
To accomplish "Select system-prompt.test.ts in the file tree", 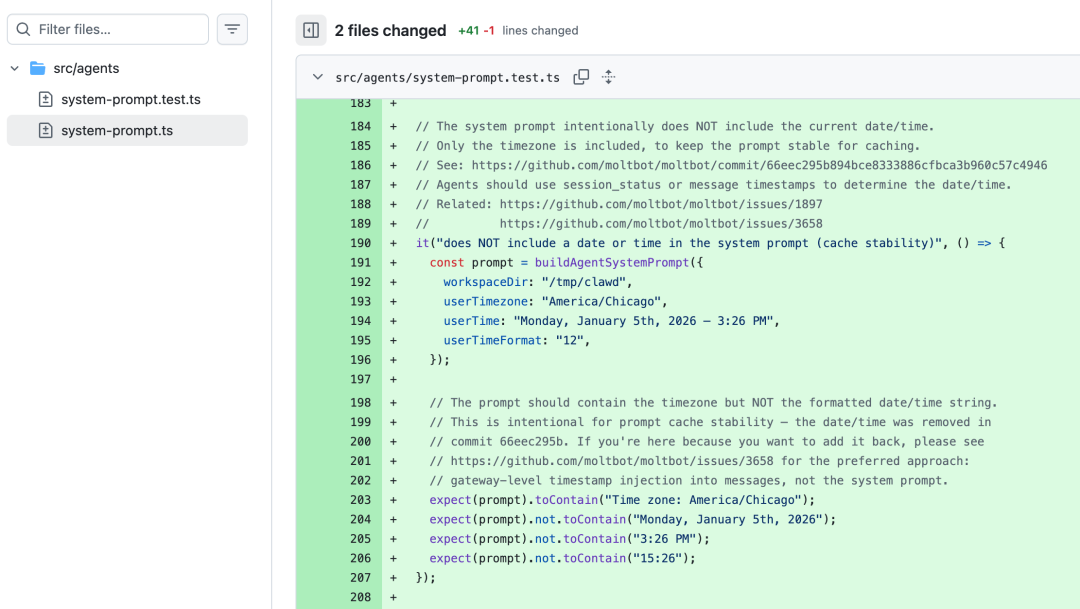I will pos(130,99).
